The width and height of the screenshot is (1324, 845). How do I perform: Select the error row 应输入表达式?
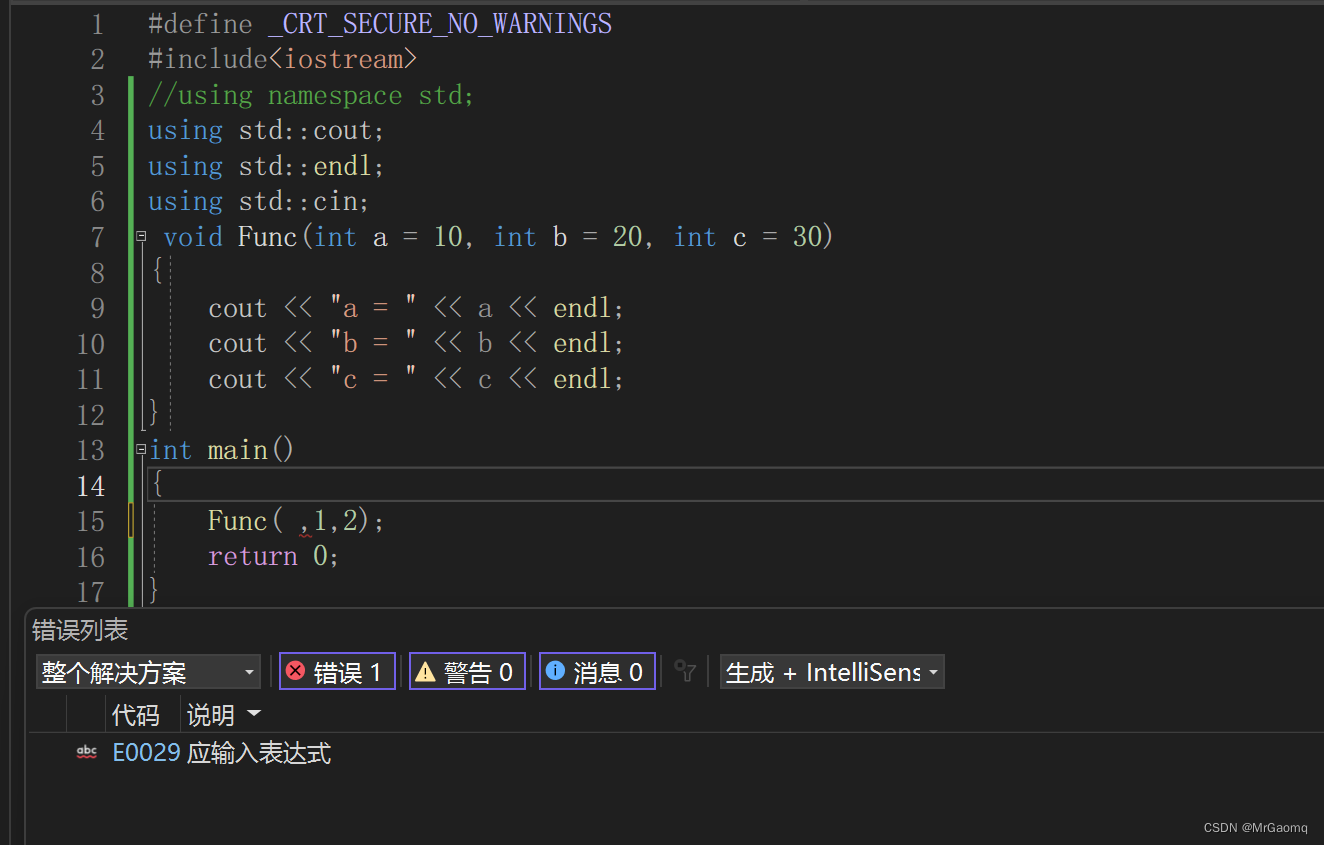(x=676, y=753)
